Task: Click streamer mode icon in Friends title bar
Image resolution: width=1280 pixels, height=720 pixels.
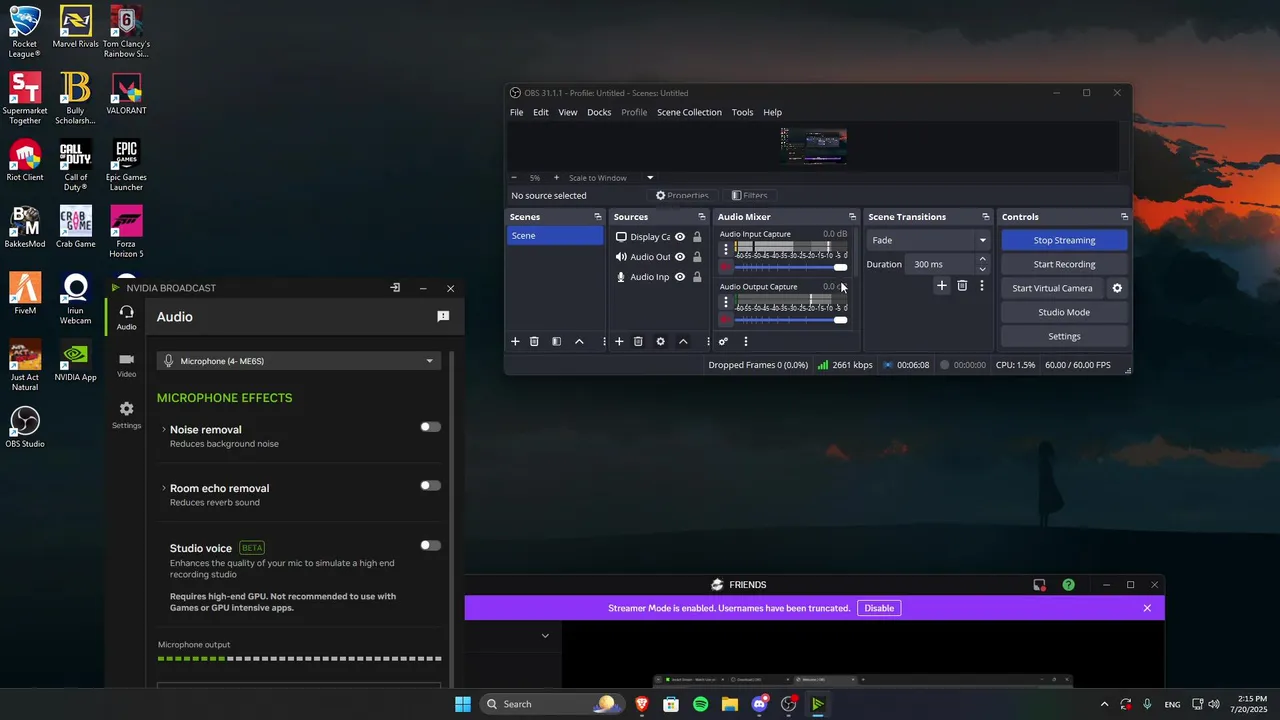Action: coord(1039,585)
